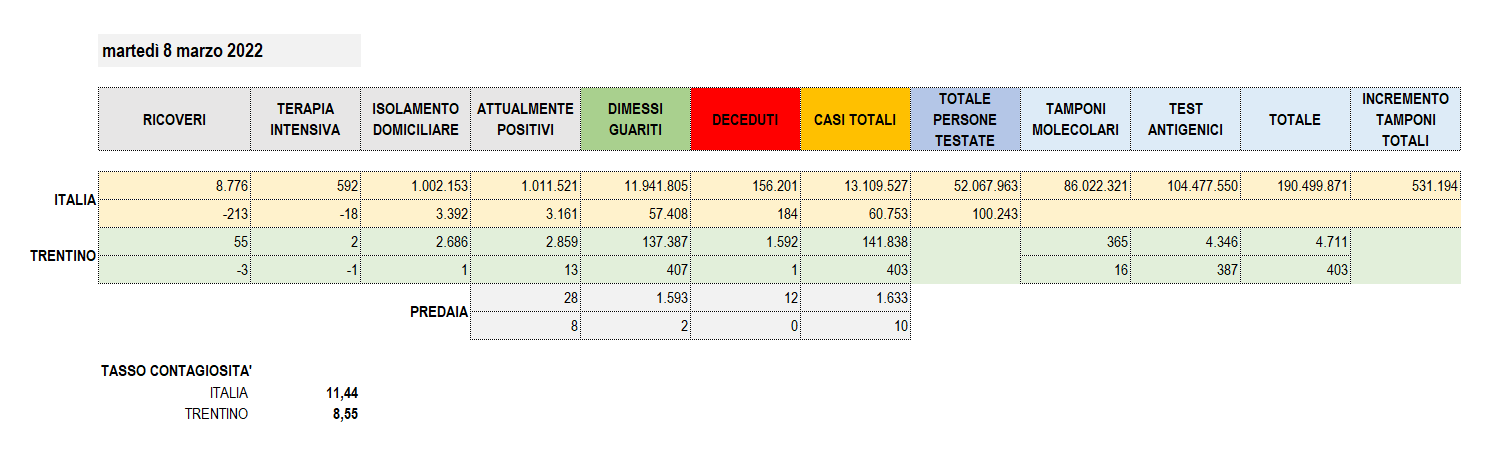Click the RICOVERI column header
The width and height of the screenshot is (1495, 450).
[174, 119]
